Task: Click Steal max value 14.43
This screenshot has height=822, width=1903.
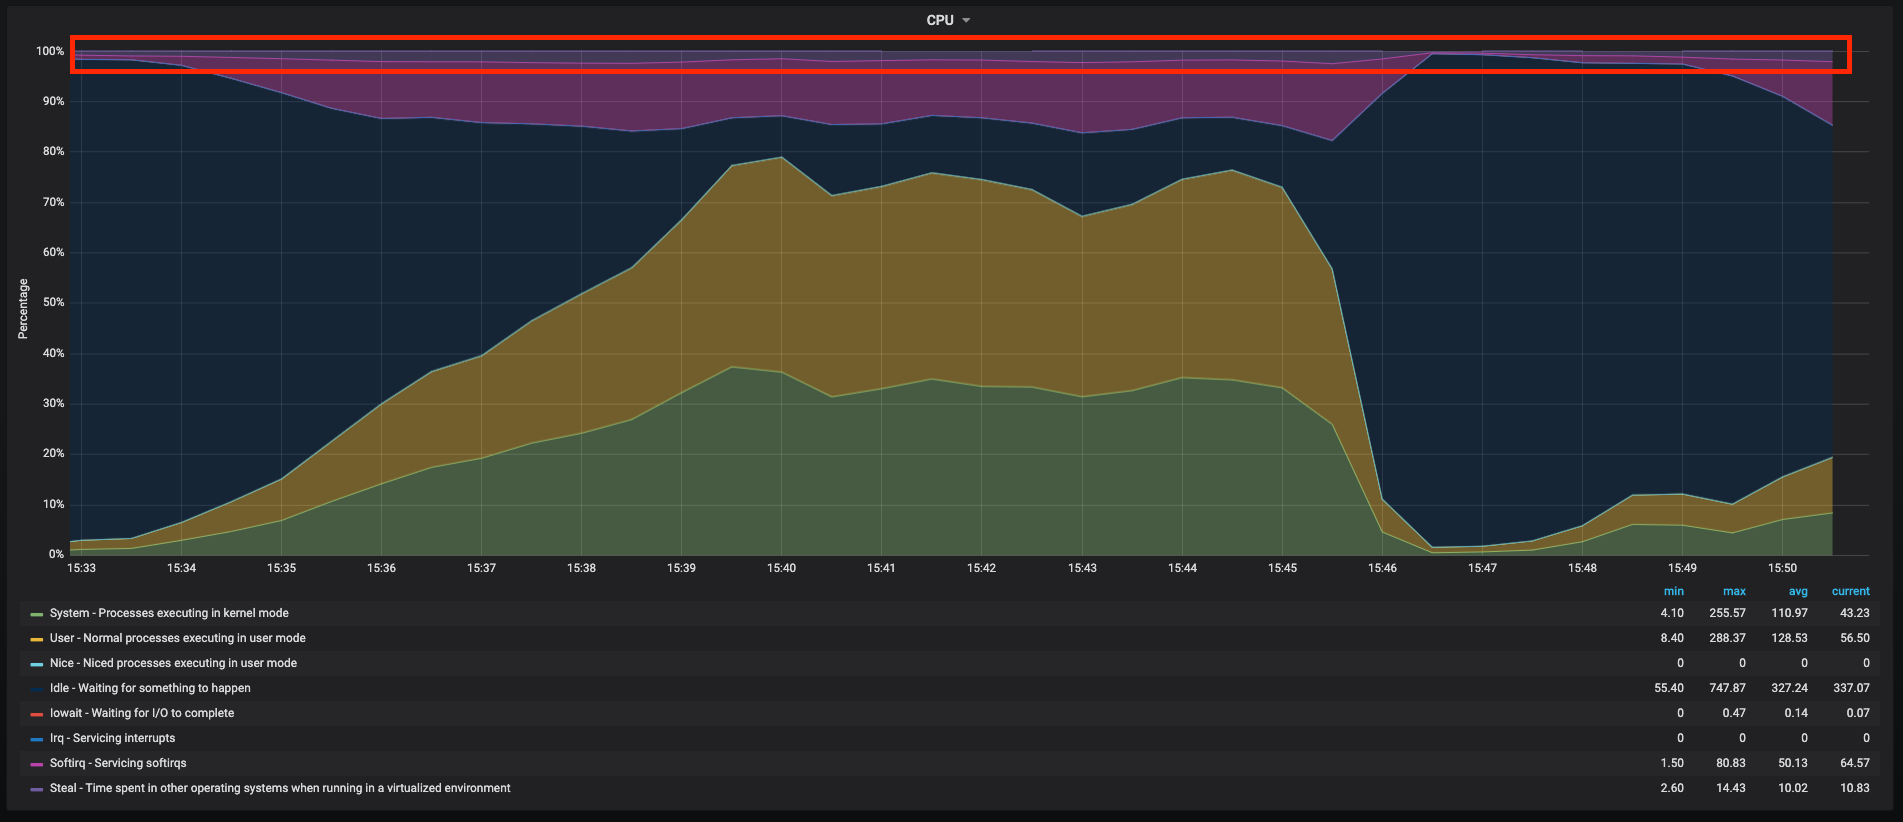Action: tap(1731, 788)
